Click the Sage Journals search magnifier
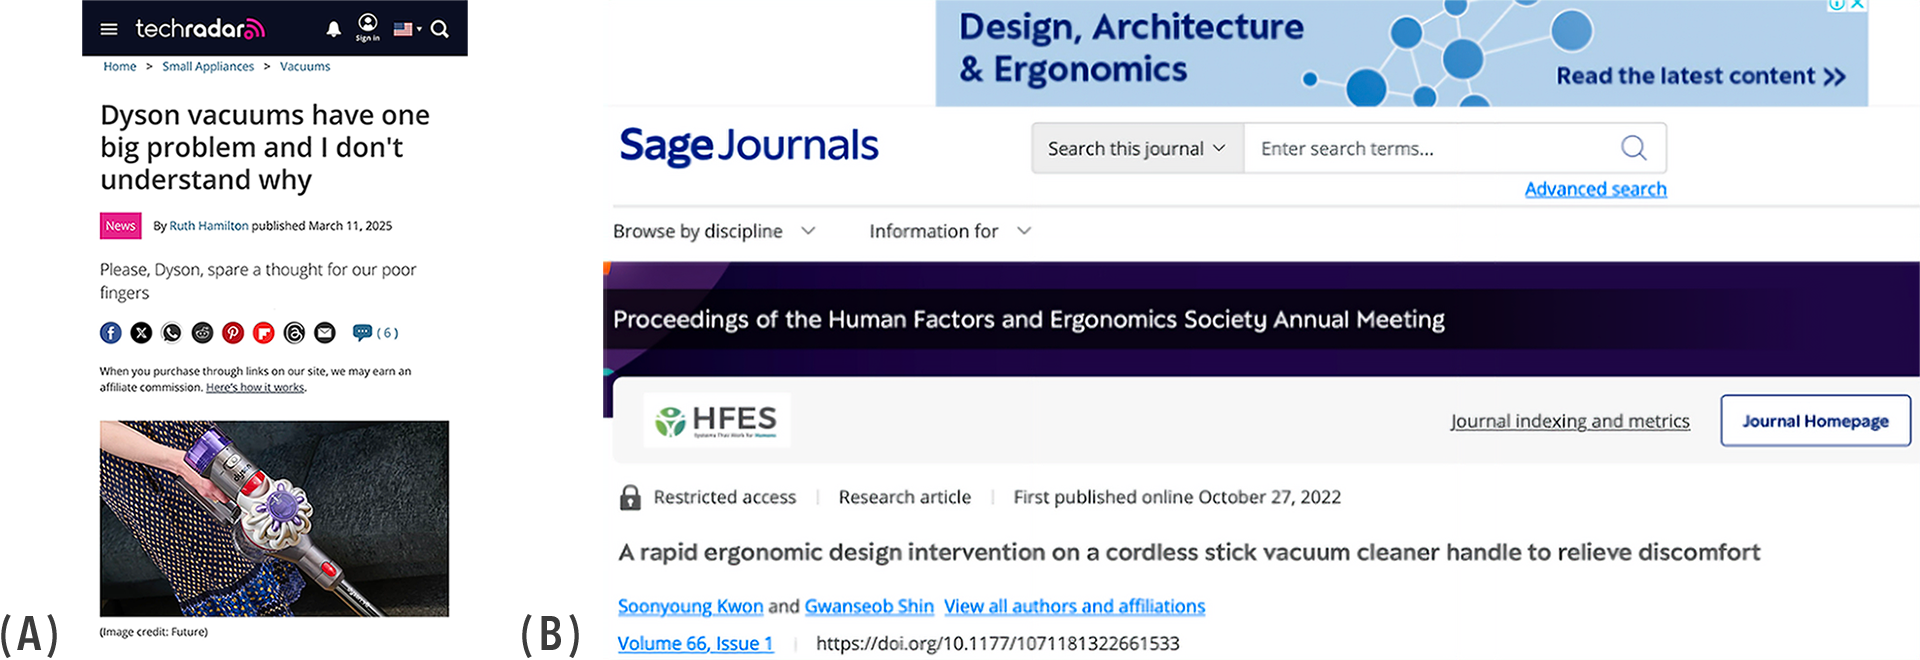 tap(1633, 148)
